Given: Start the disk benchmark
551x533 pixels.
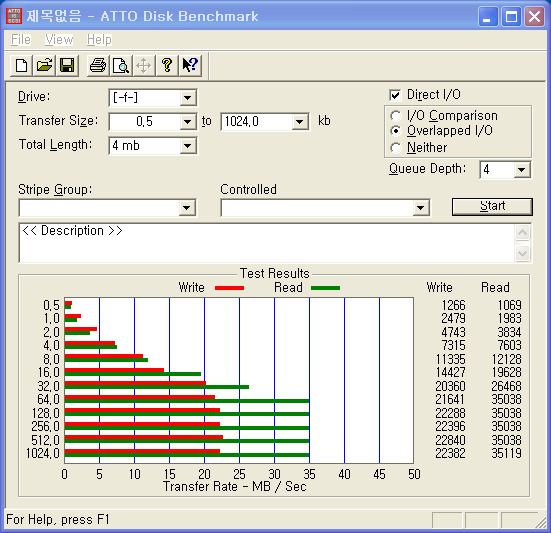Looking at the screenshot, I should pyautogui.click(x=492, y=206).
